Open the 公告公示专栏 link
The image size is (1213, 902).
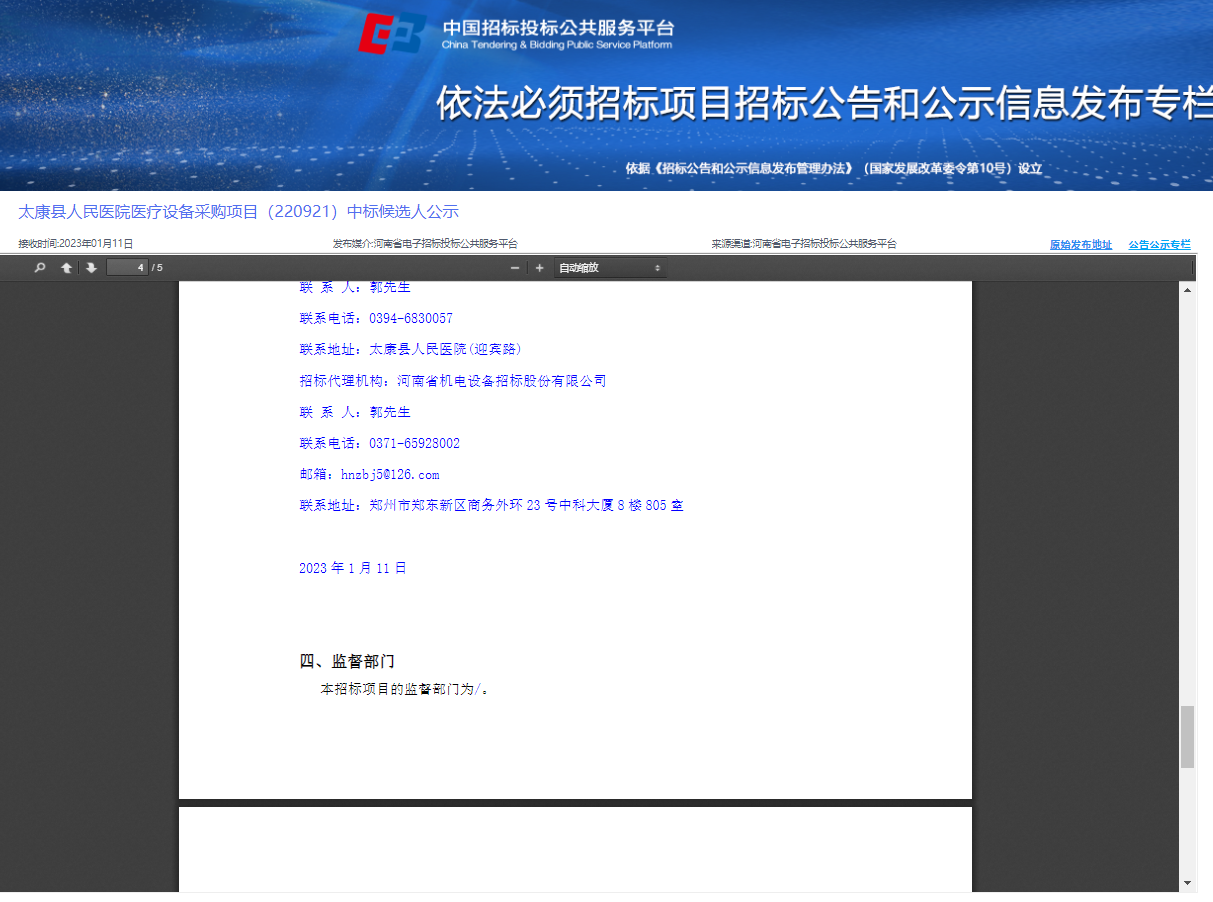coord(1159,245)
